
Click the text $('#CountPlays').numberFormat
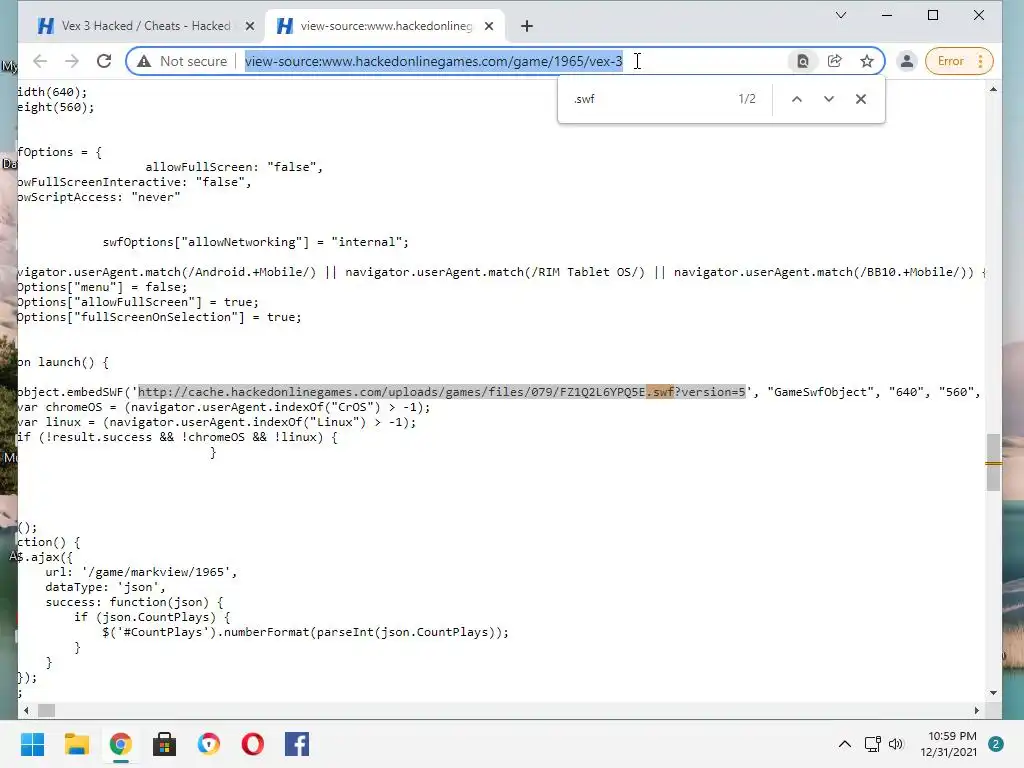click(206, 632)
